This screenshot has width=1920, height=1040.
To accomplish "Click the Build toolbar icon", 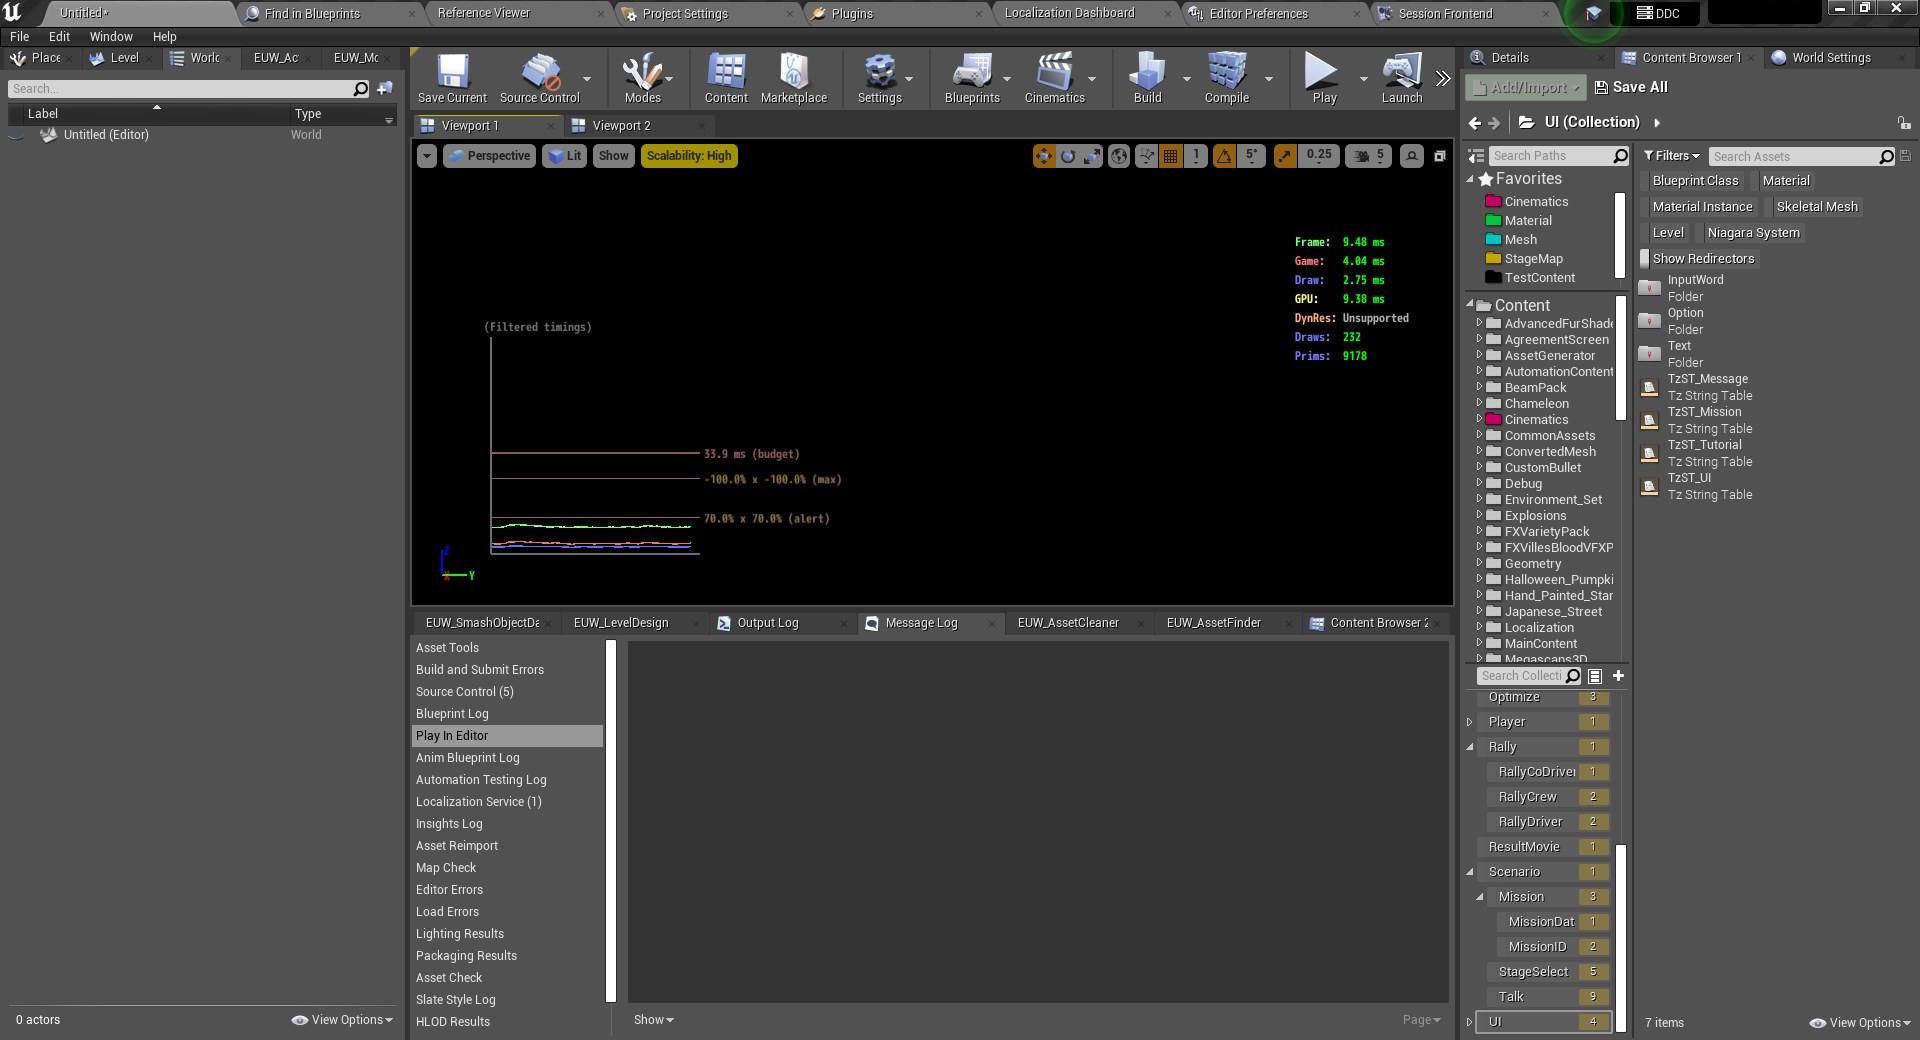I will point(1147,78).
